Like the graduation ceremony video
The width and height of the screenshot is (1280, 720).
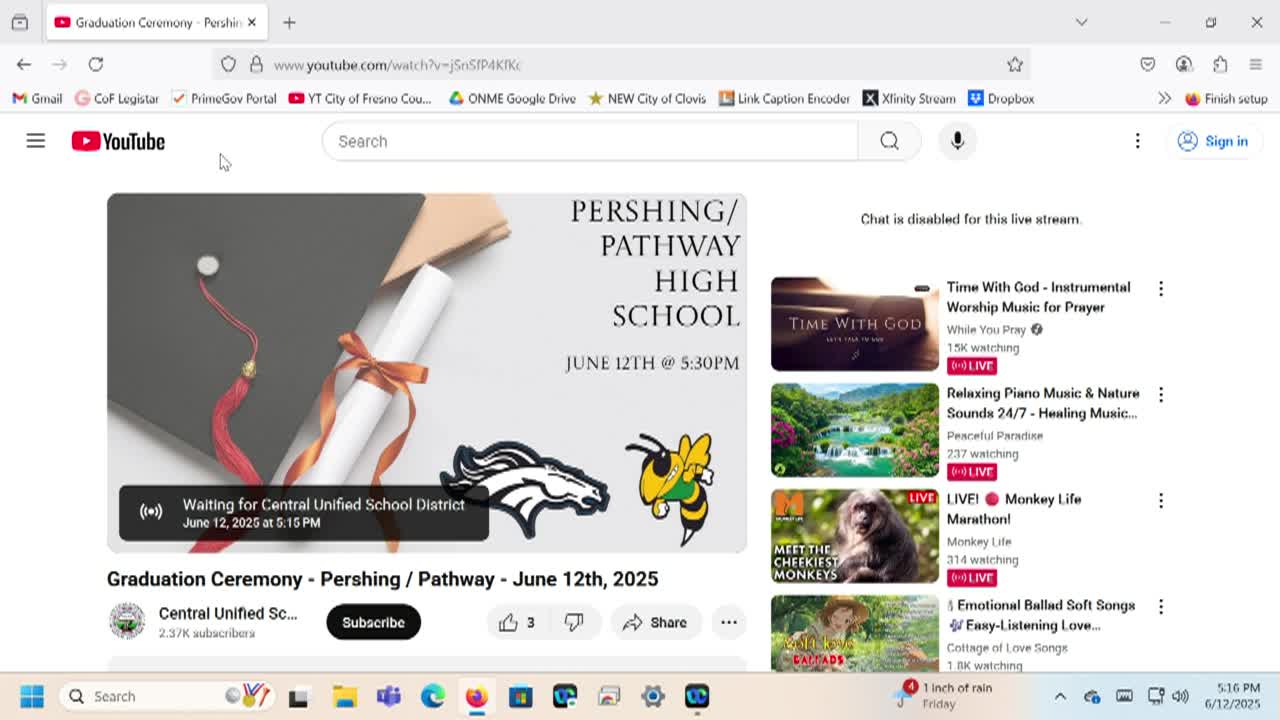pos(517,622)
